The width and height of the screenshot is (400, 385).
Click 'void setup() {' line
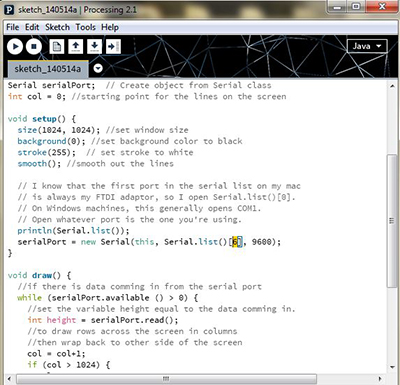click(42, 119)
